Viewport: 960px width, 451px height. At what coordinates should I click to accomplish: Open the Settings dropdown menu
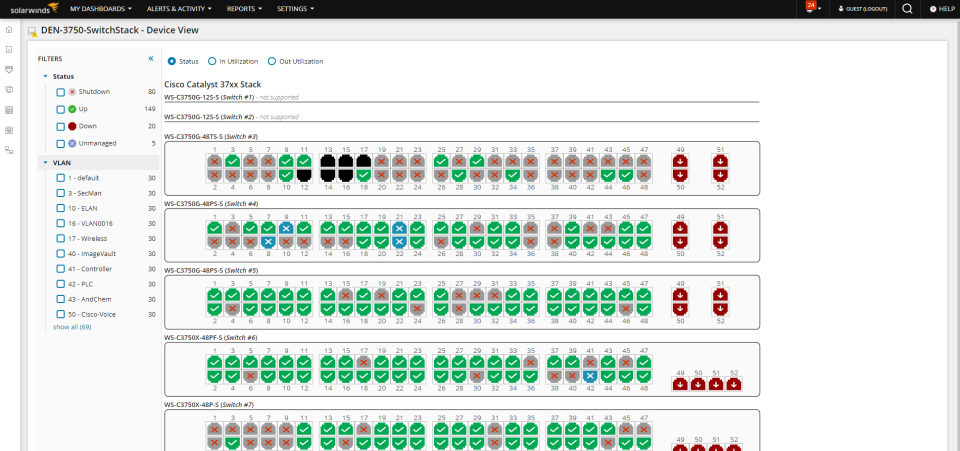tap(296, 9)
